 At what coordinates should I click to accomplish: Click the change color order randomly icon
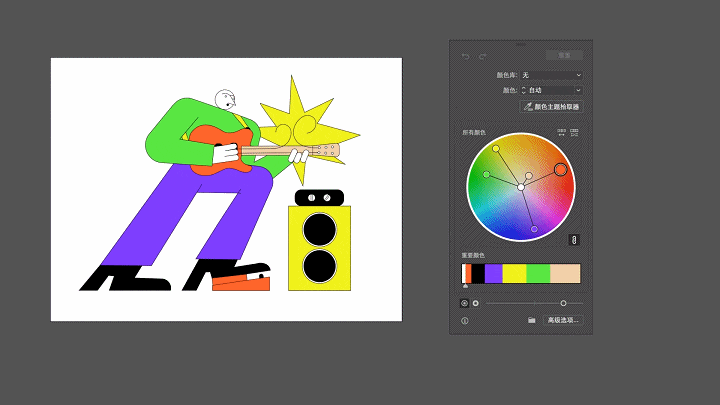561,132
